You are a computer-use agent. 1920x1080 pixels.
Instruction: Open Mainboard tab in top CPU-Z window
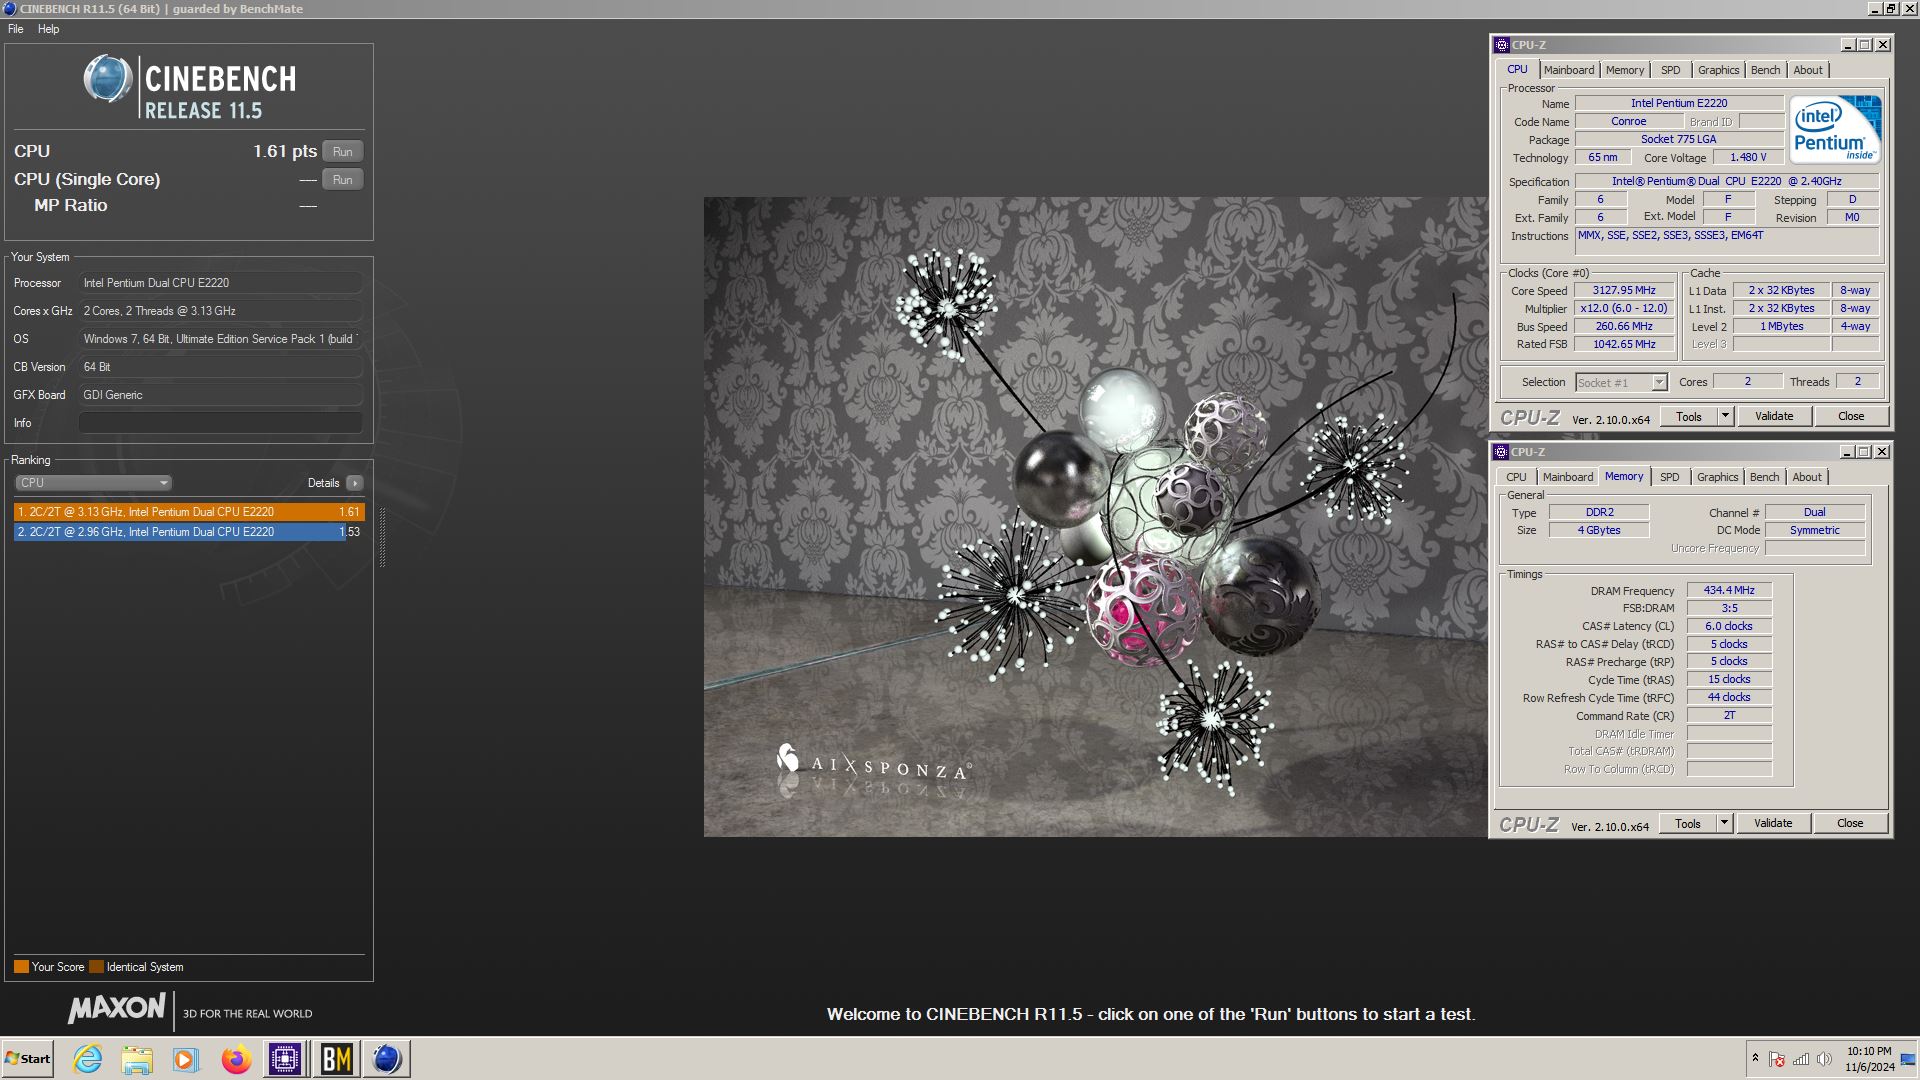(1569, 70)
